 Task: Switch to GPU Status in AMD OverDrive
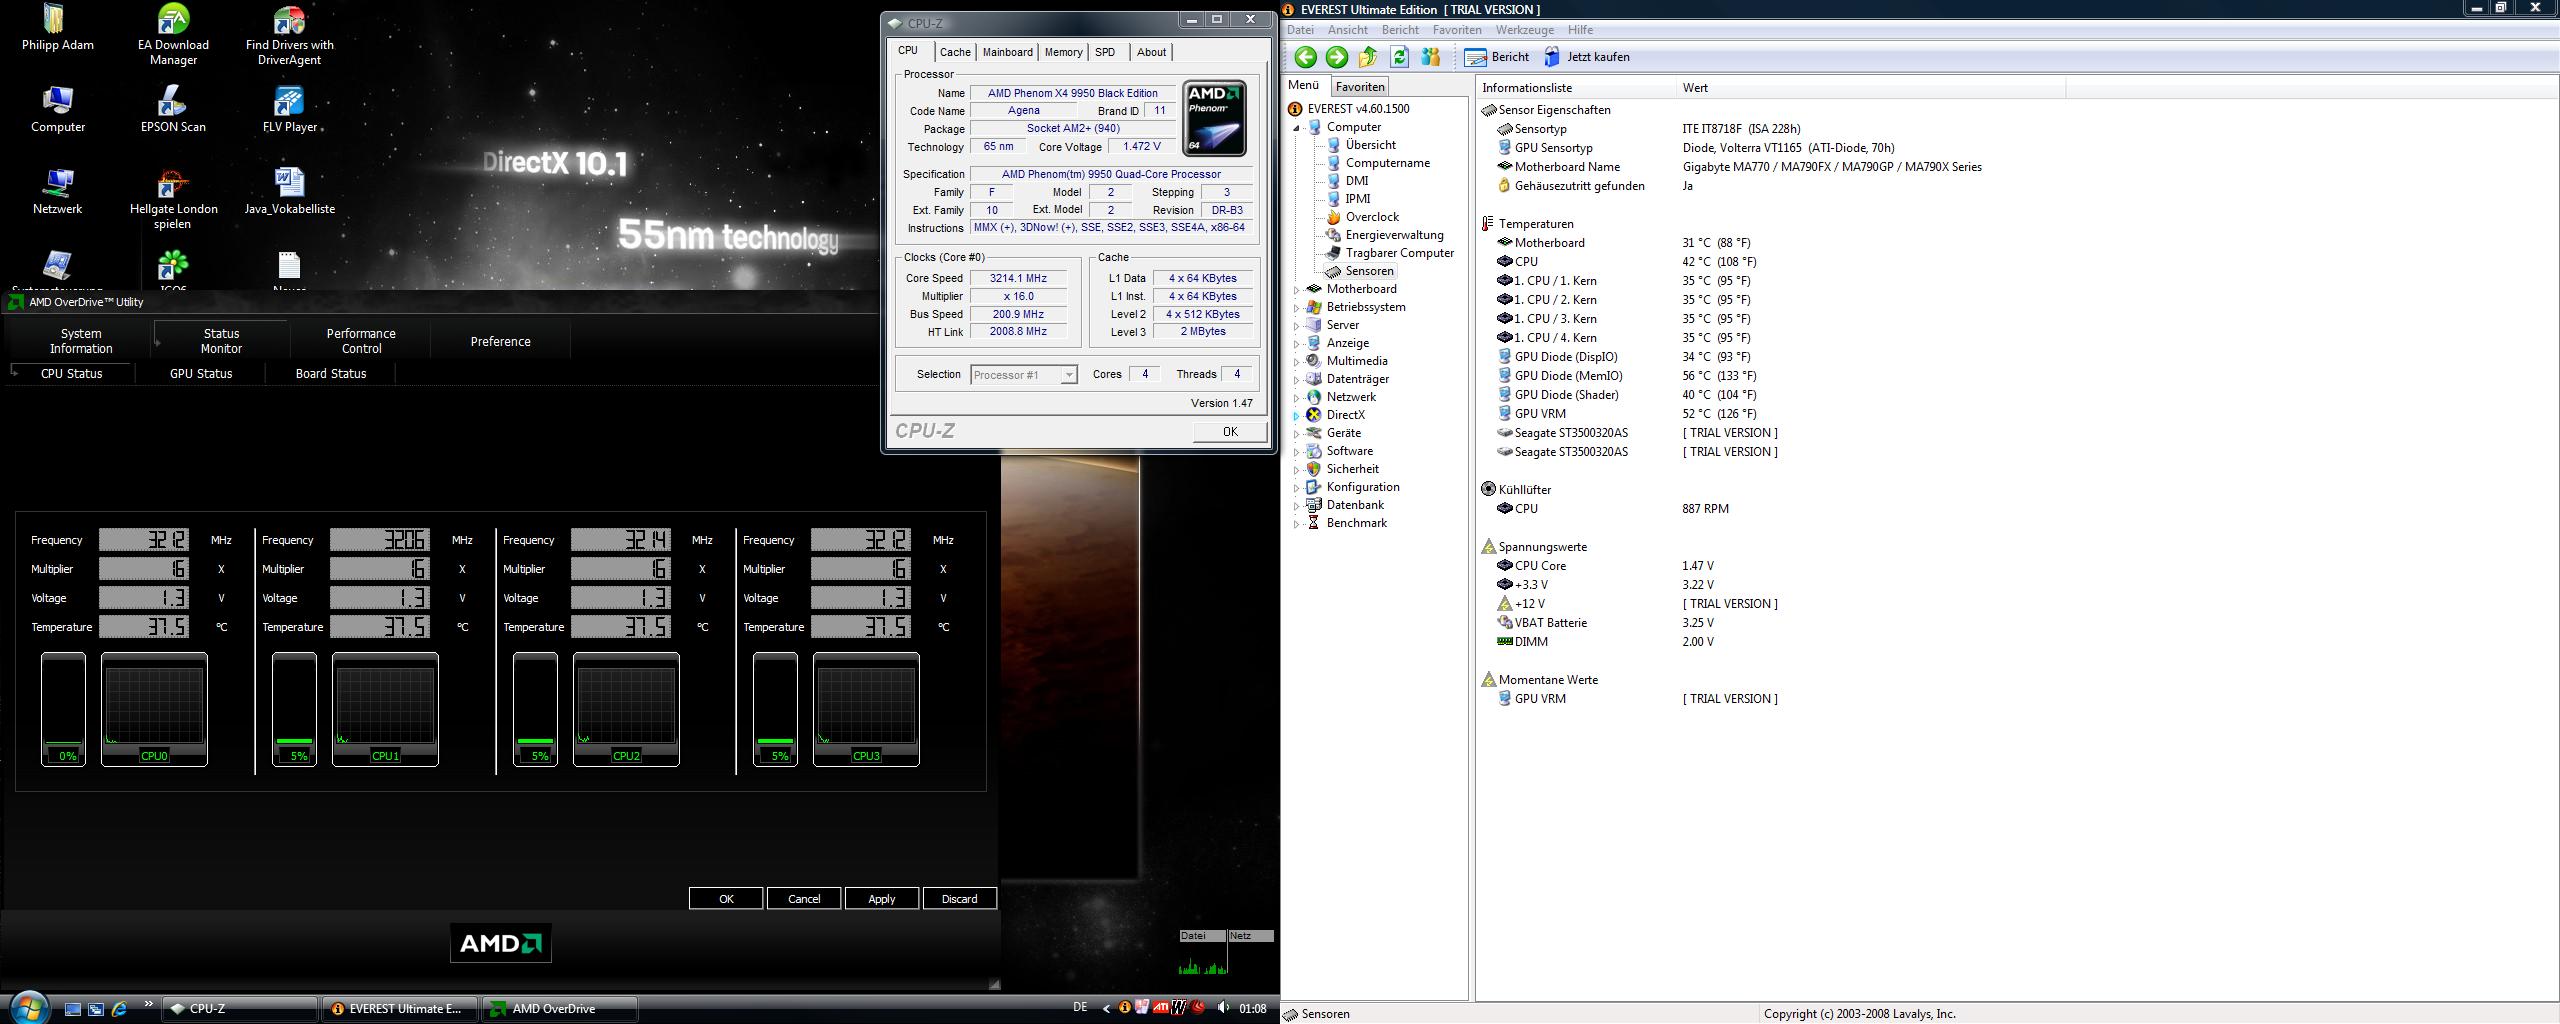click(201, 373)
